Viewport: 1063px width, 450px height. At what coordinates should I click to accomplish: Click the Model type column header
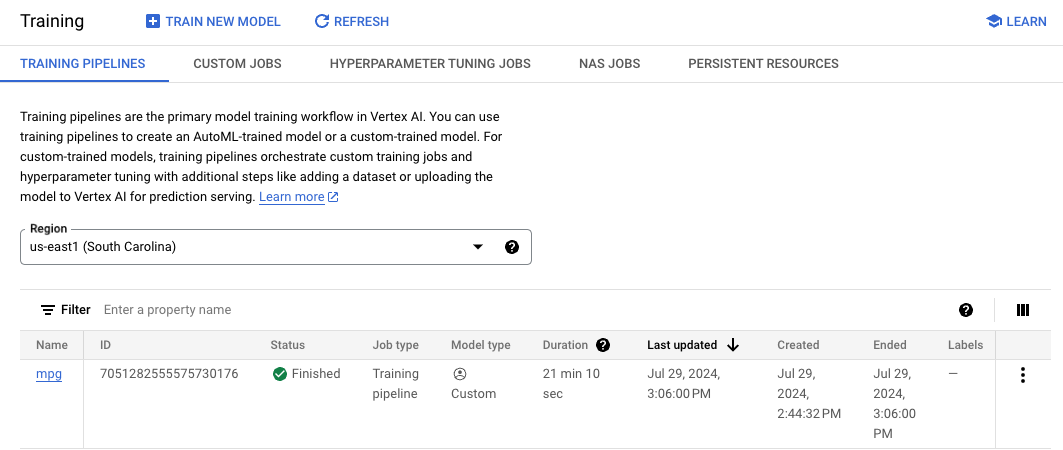pyautogui.click(x=481, y=345)
